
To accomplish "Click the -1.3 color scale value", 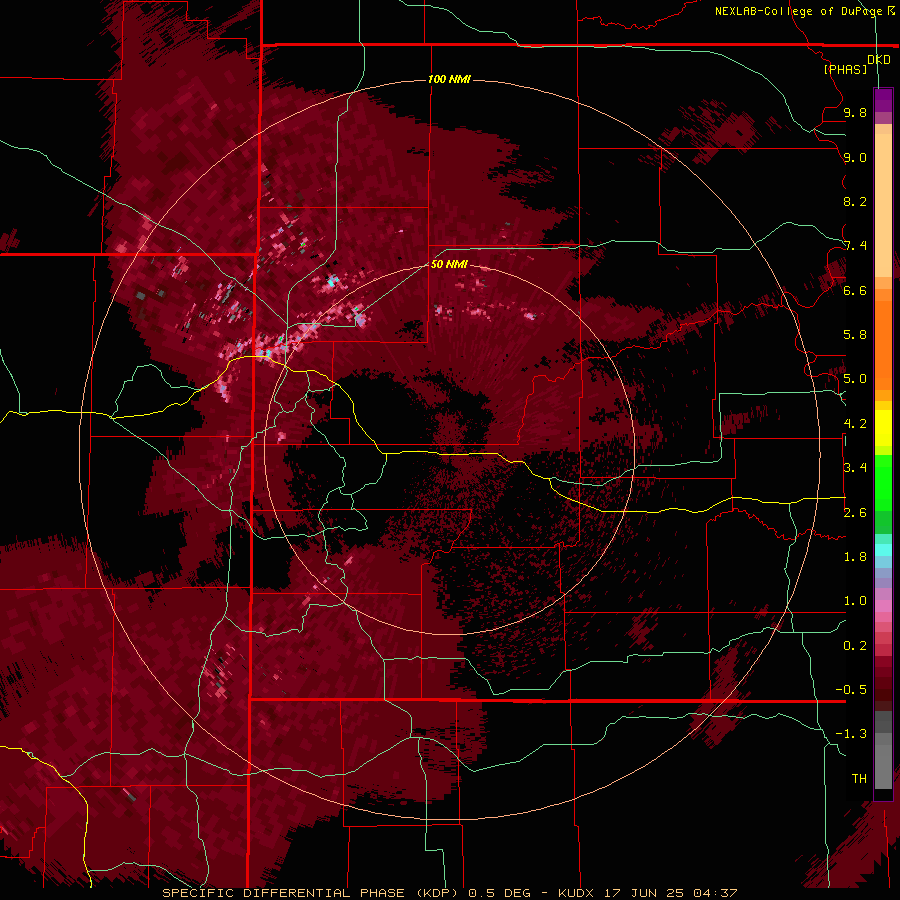I will coord(851,734).
